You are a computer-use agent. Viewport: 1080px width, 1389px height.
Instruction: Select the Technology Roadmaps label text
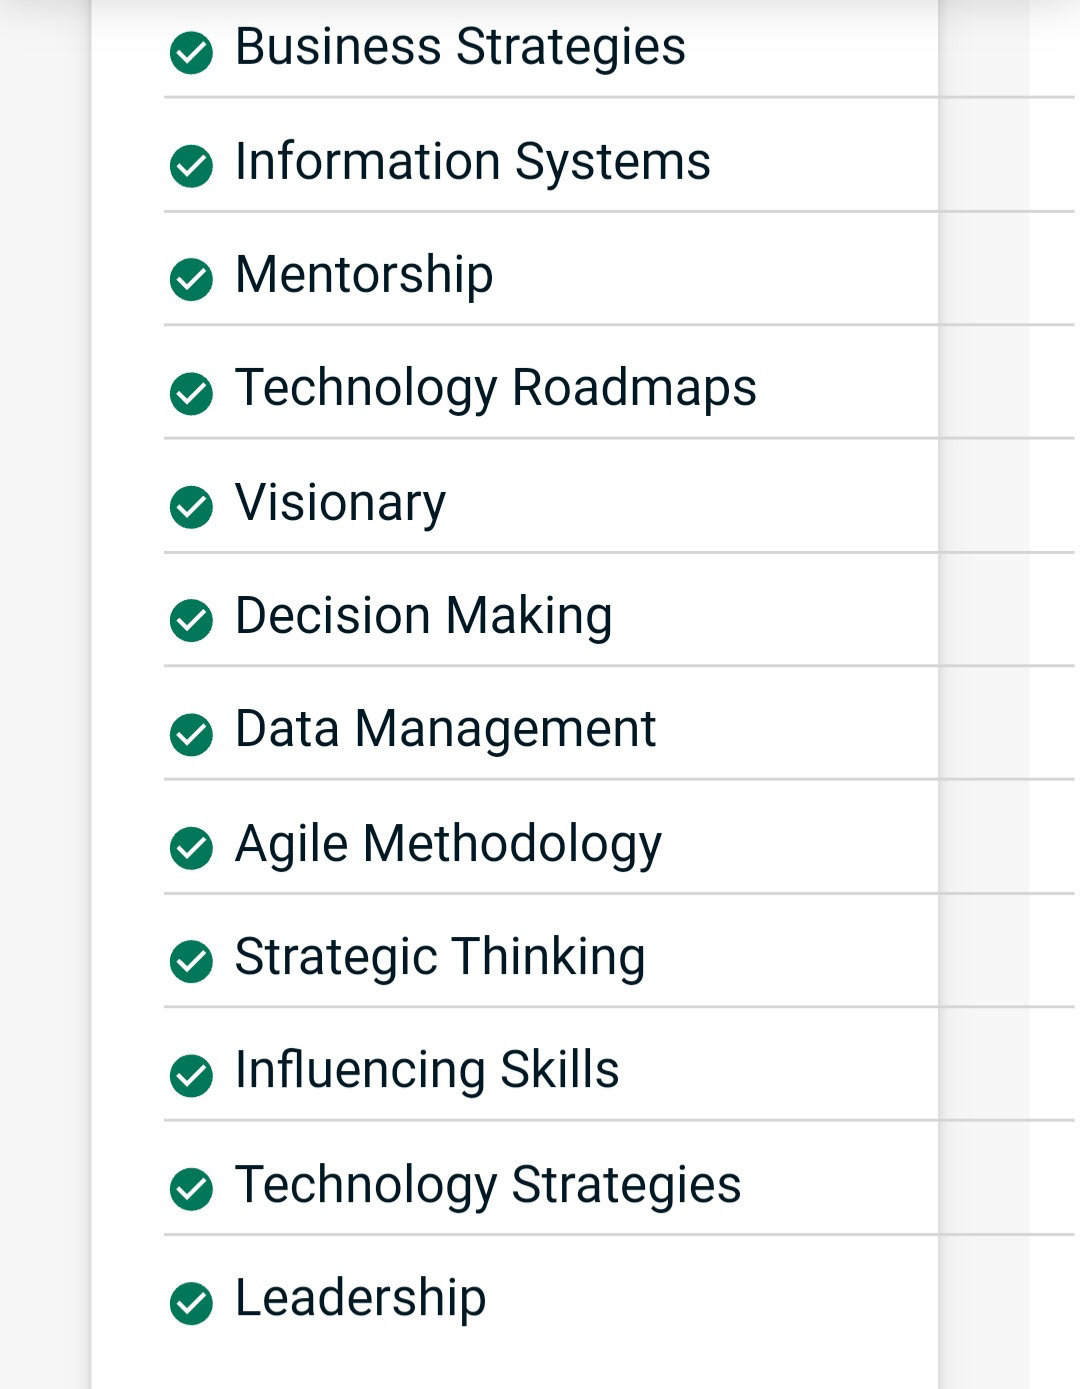[496, 389]
